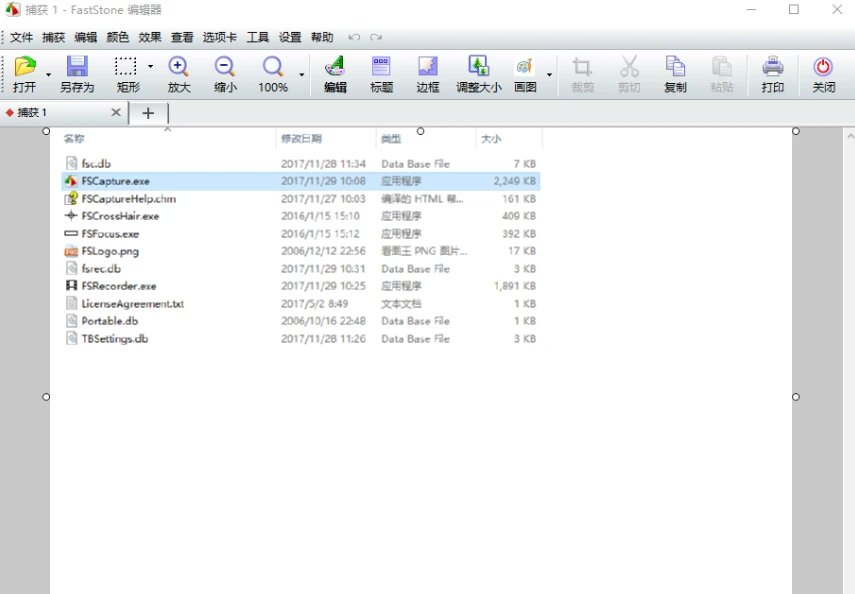Image resolution: width=855 pixels, height=594 pixels.
Task: Click the Open (打开) folder icon
Action: [x=24, y=68]
